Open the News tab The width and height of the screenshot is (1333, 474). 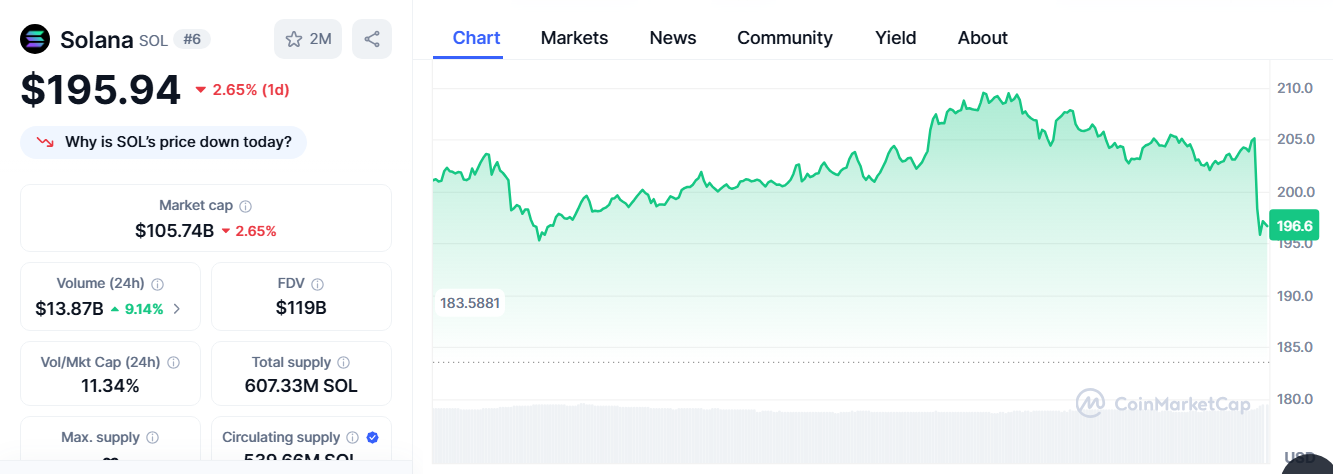pos(673,38)
